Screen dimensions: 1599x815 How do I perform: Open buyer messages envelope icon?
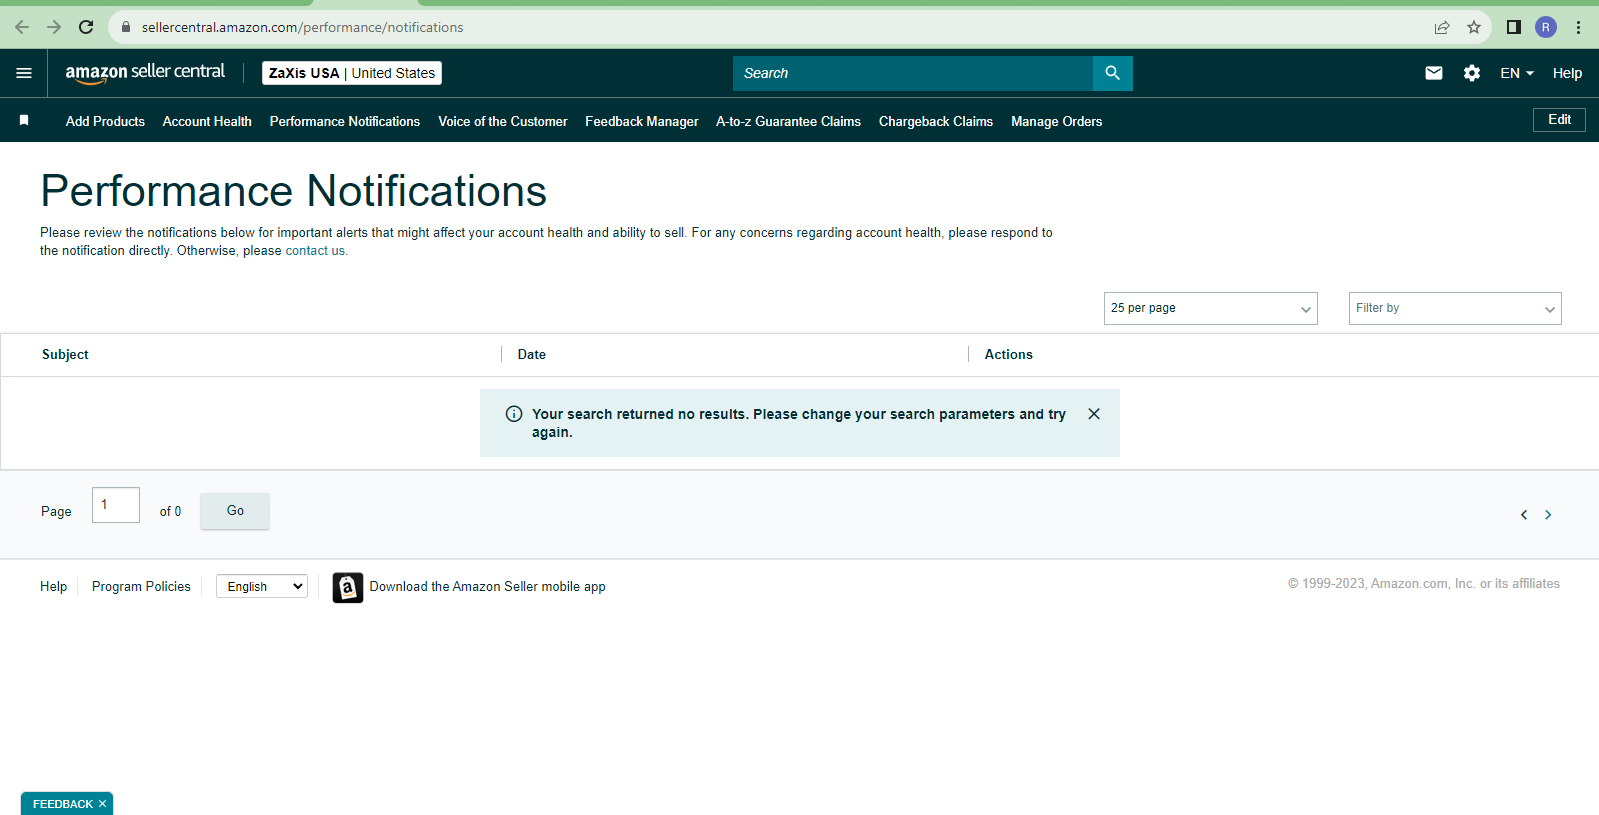point(1434,73)
